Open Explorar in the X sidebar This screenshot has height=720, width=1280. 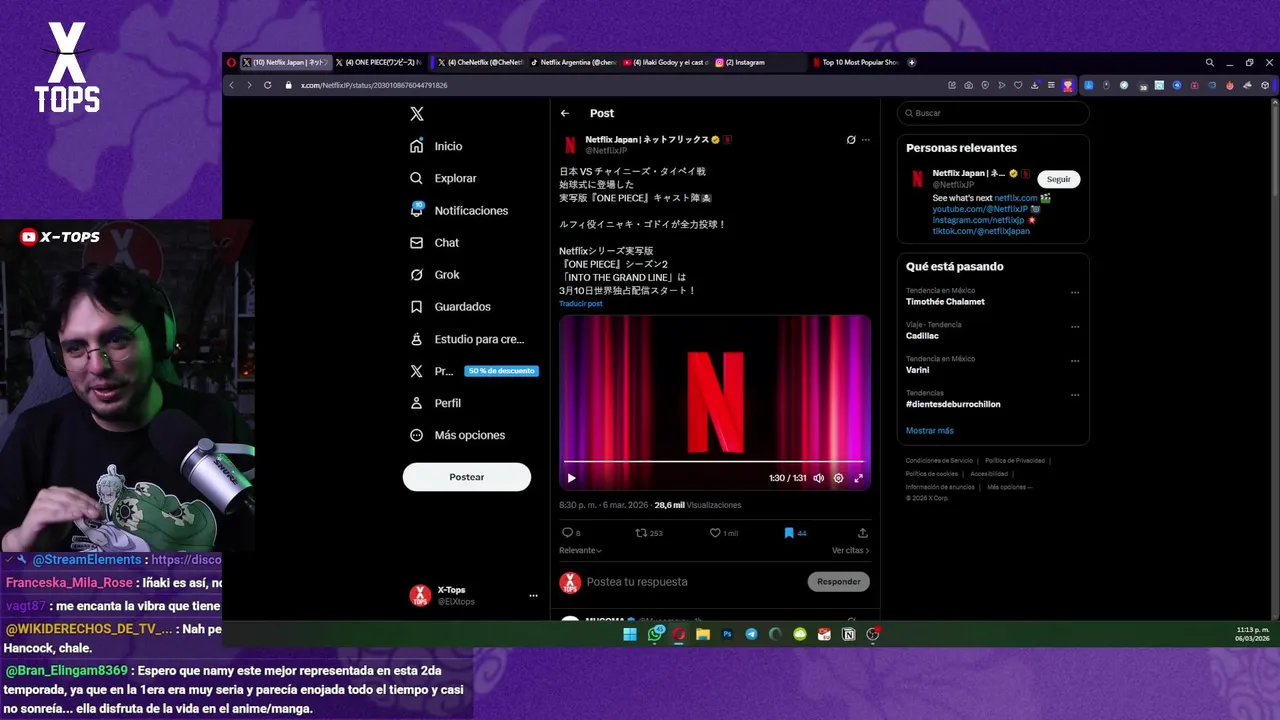coord(443,178)
